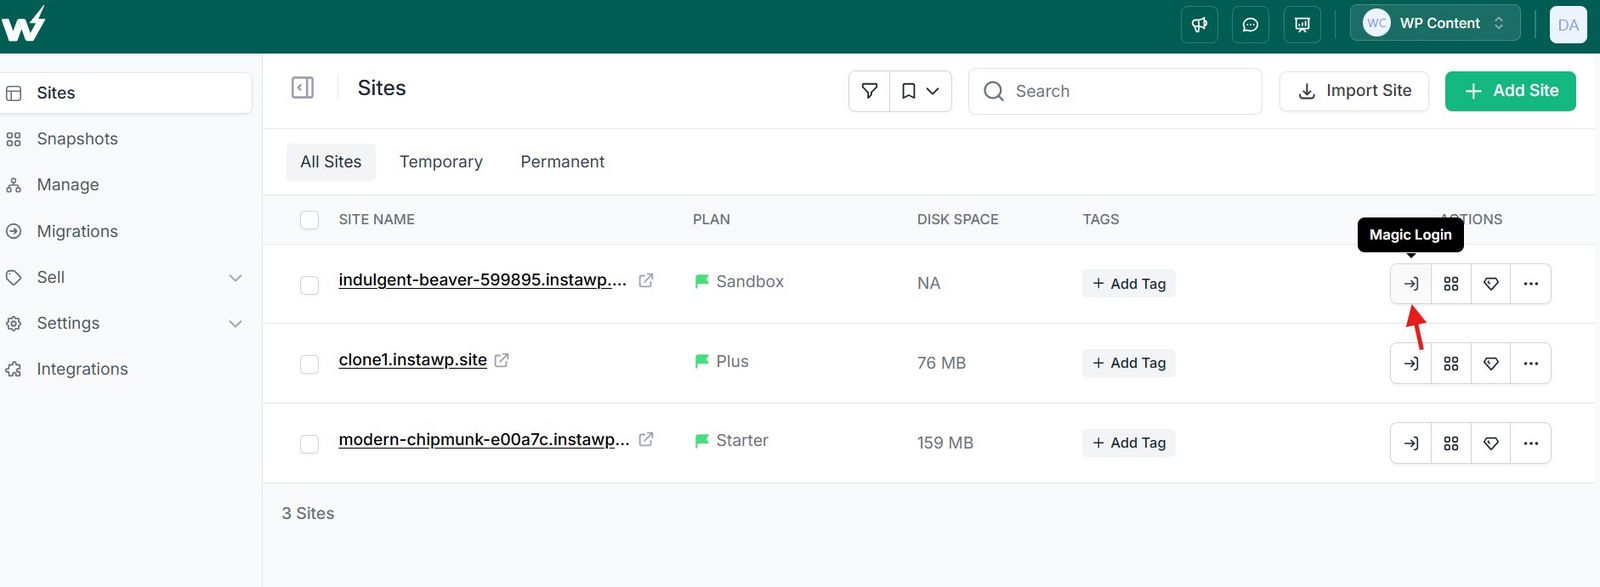Open the DA user avatar menu
The width and height of the screenshot is (1600, 587).
click(1568, 25)
